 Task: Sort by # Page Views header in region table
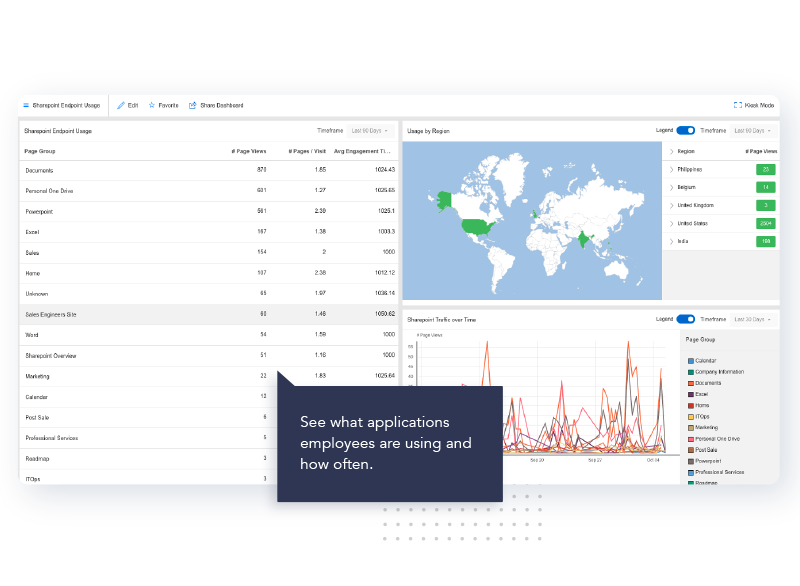(761, 151)
